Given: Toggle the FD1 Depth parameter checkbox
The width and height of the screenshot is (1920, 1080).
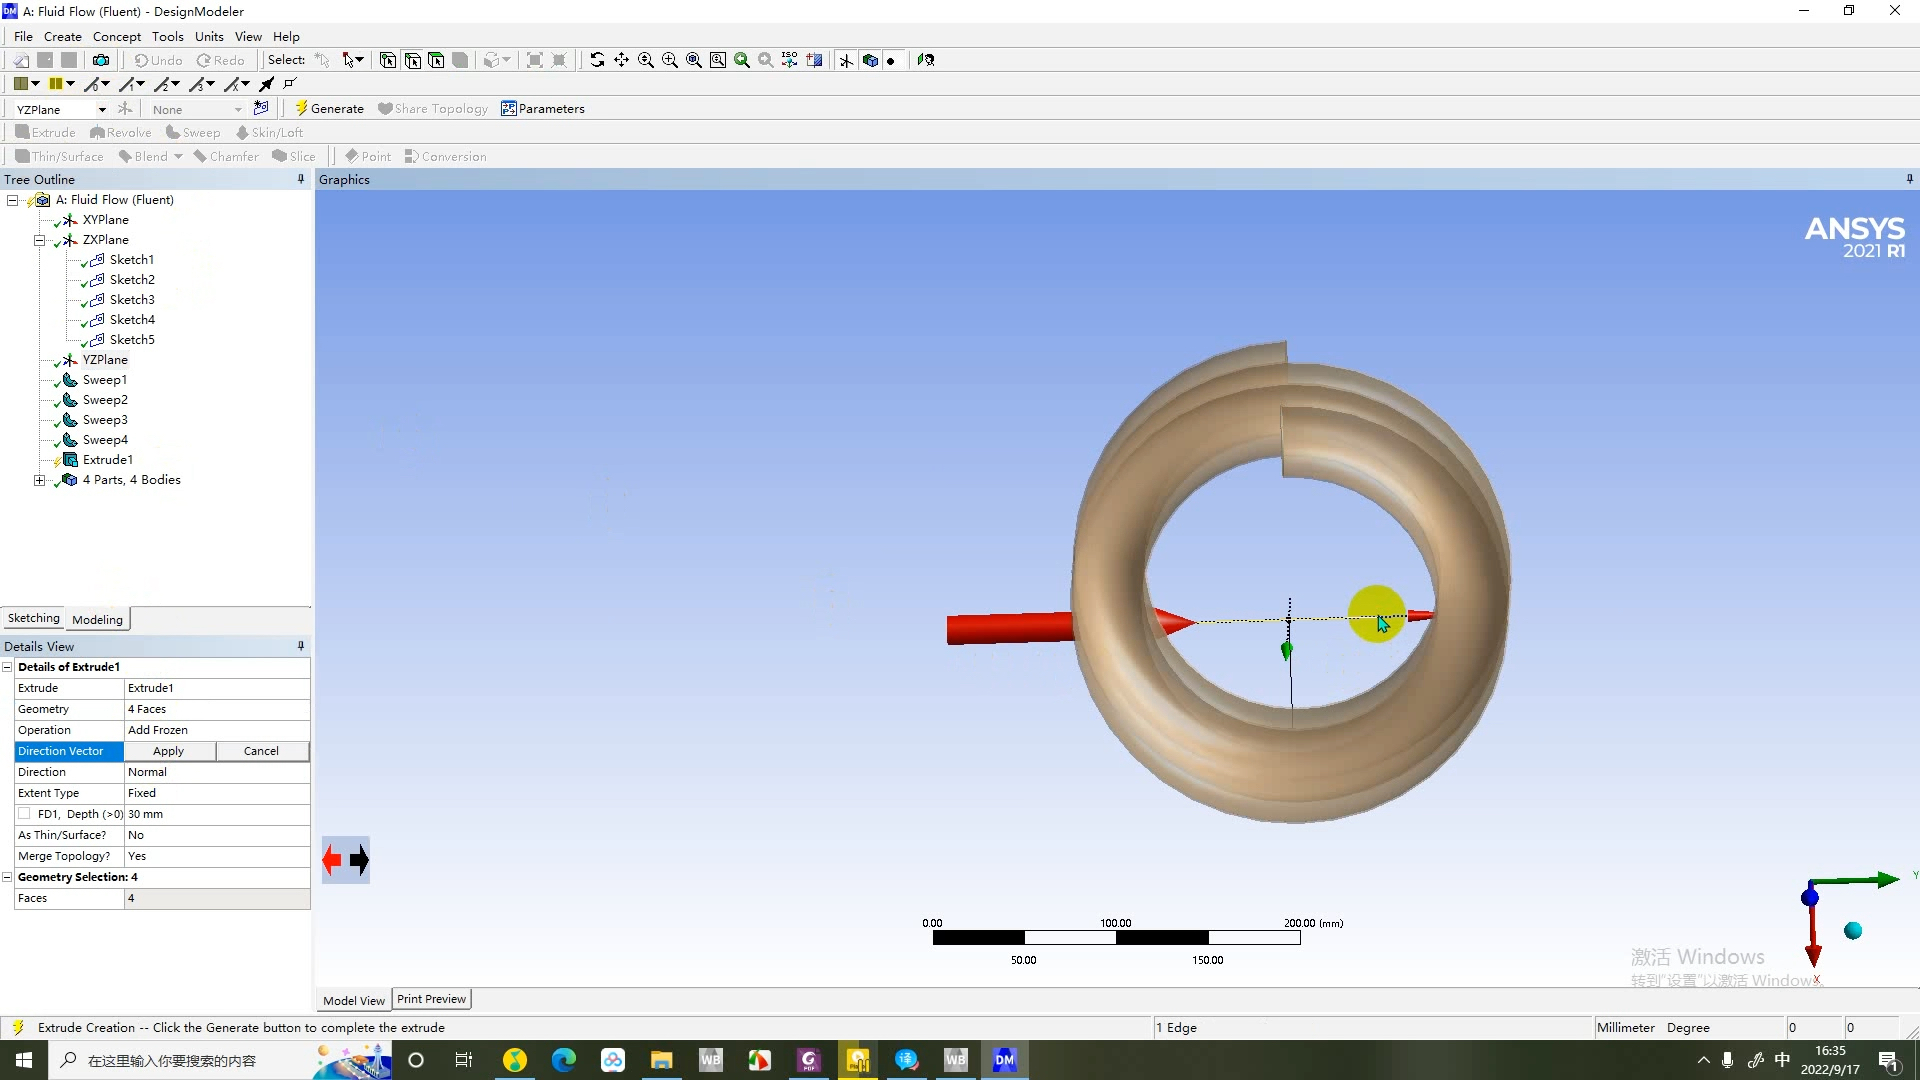Looking at the screenshot, I should pos(25,814).
